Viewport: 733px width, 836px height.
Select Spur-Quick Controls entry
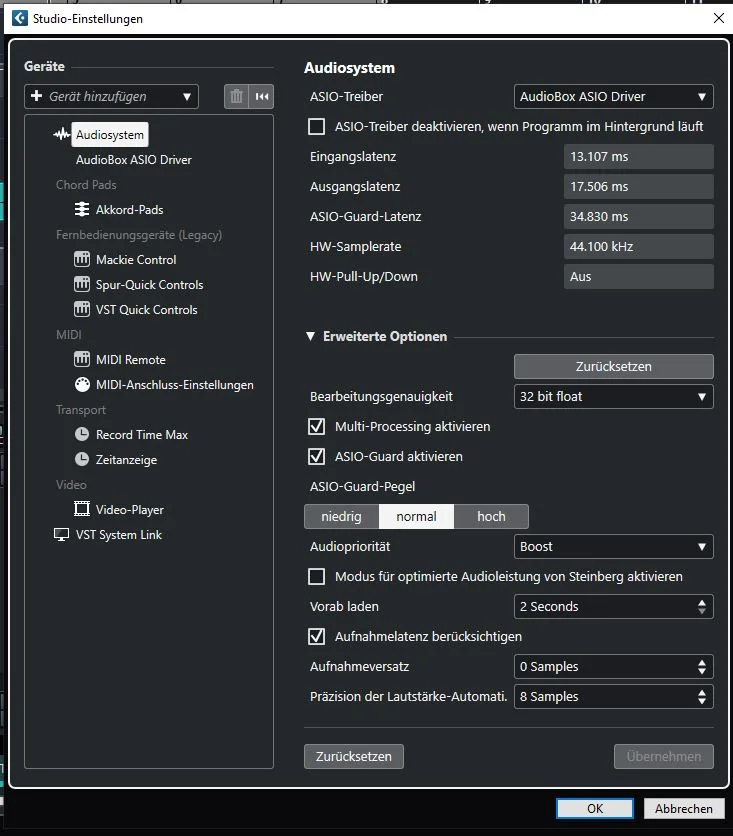[x=149, y=285]
